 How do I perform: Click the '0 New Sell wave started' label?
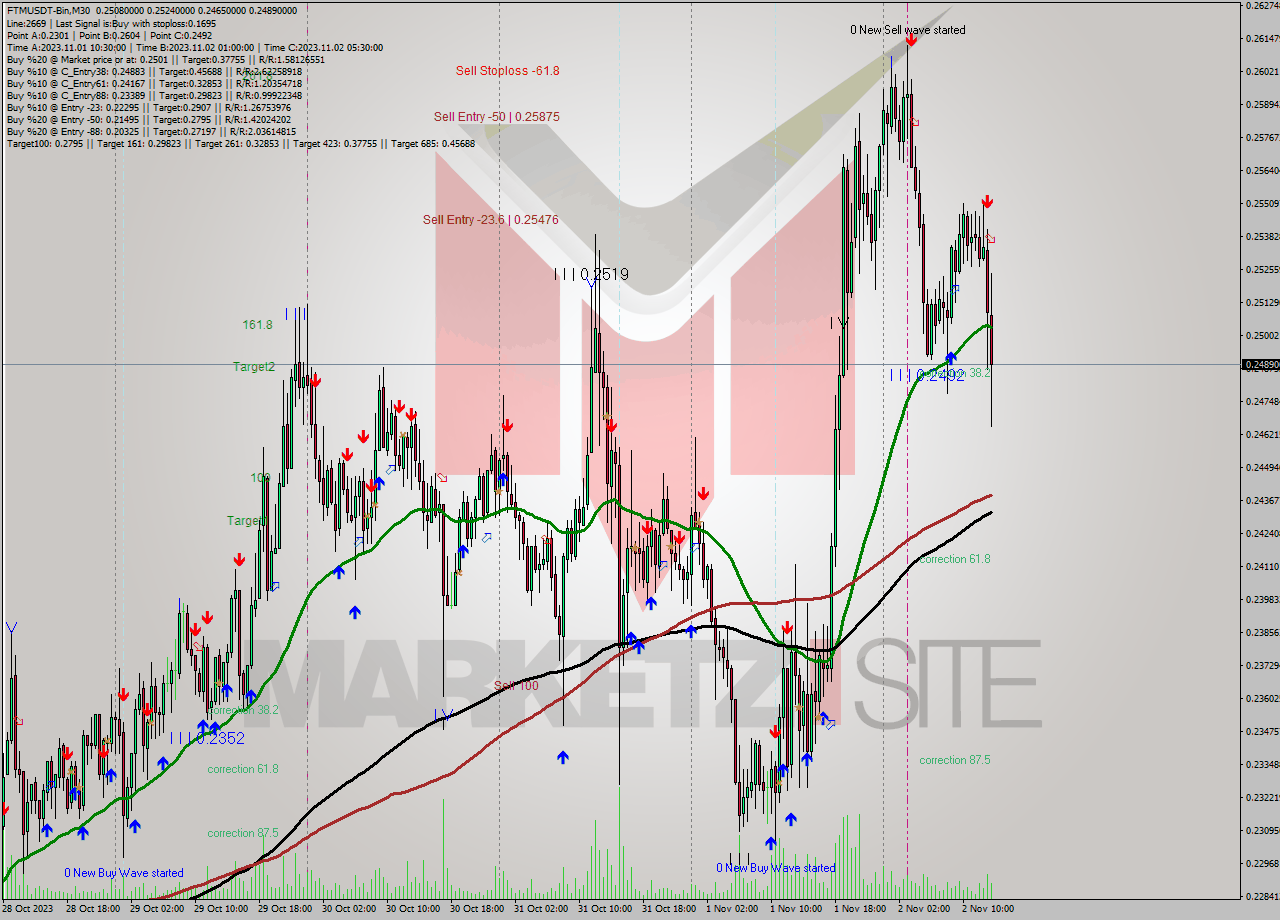(908, 30)
